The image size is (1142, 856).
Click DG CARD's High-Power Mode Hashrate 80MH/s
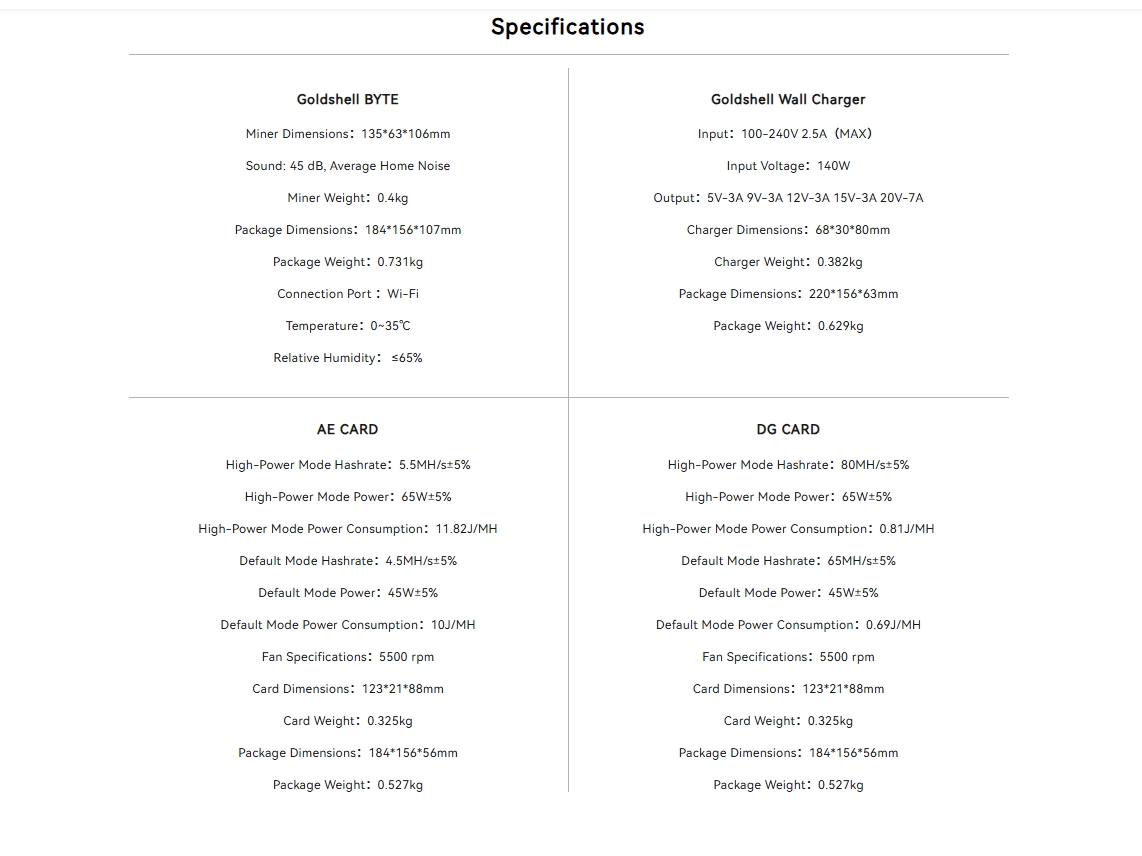(x=788, y=465)
